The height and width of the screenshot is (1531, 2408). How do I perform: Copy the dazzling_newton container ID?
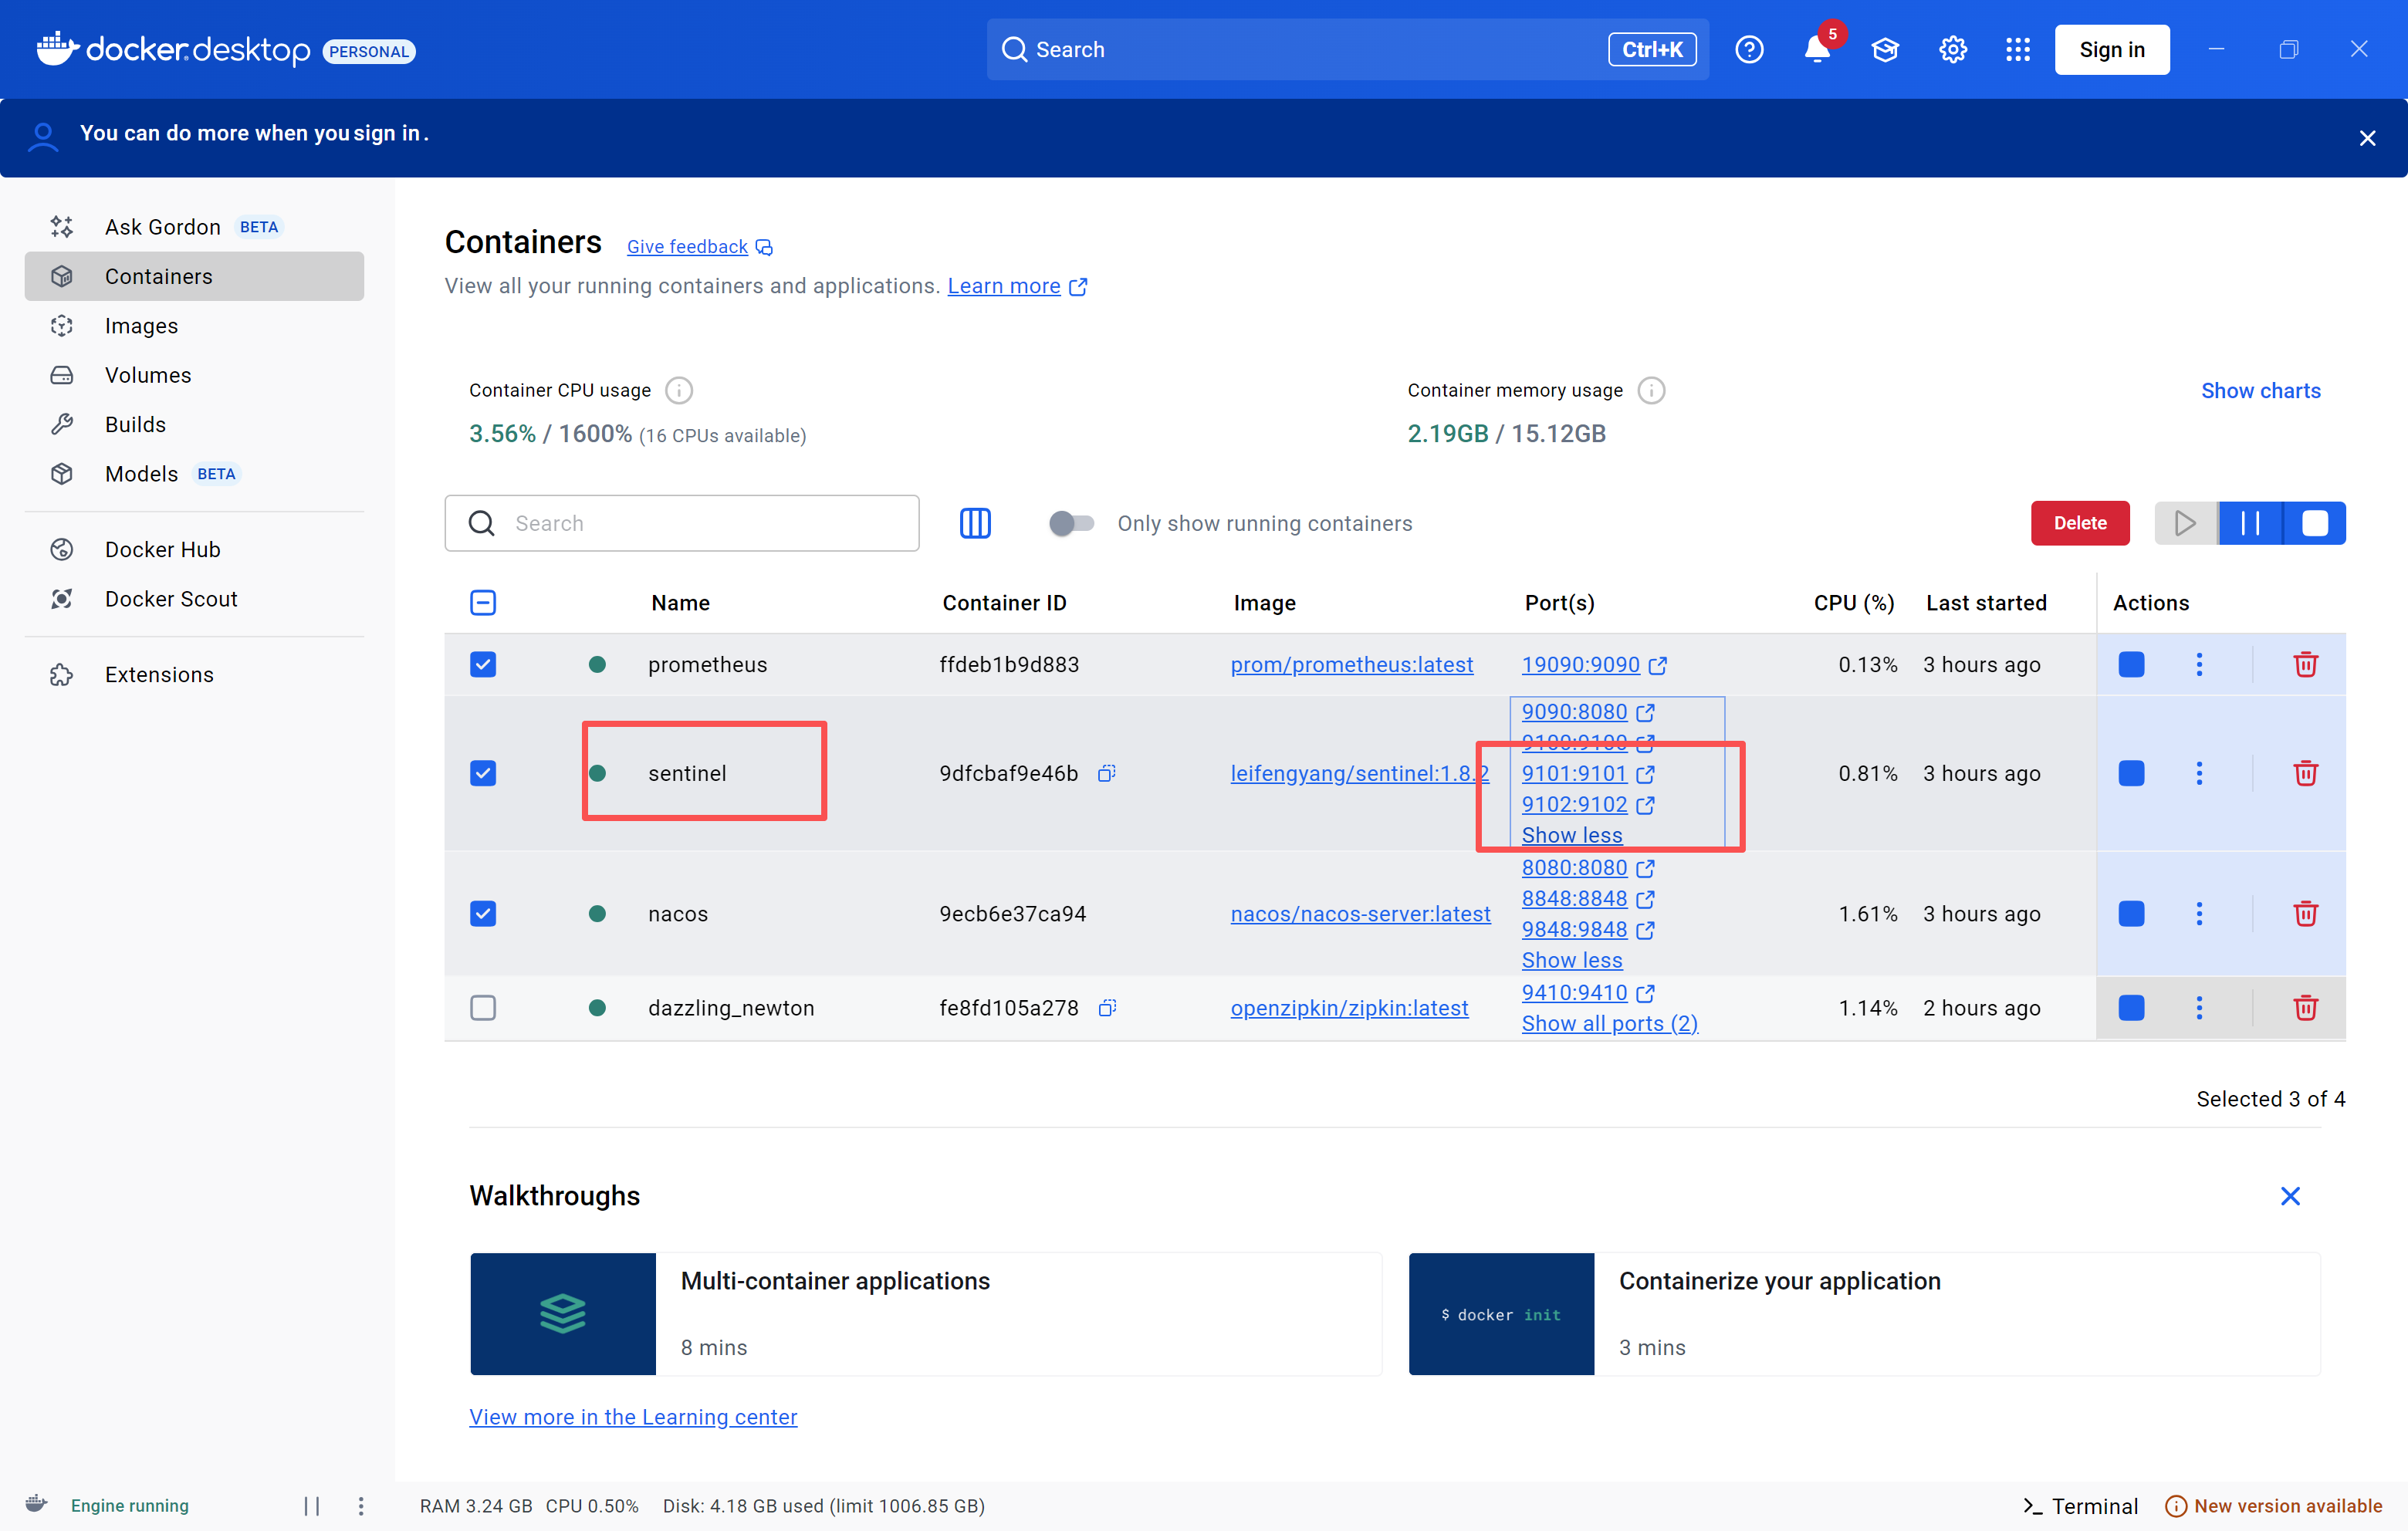(x=1107, y=1008)
